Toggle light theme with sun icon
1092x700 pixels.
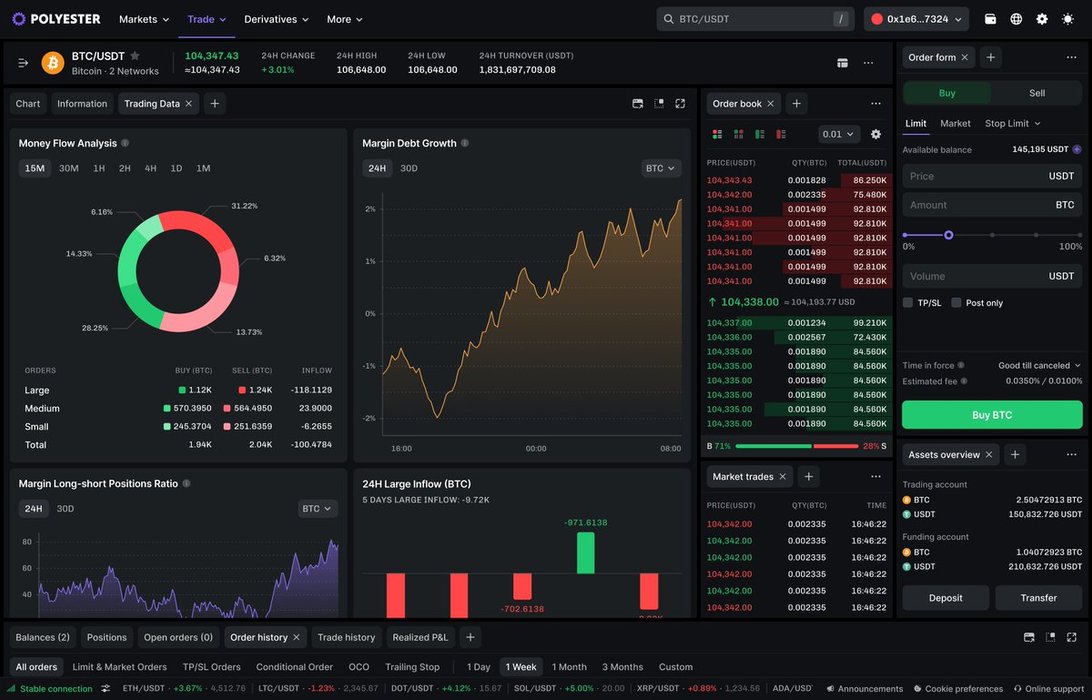tap(1068, 19)
